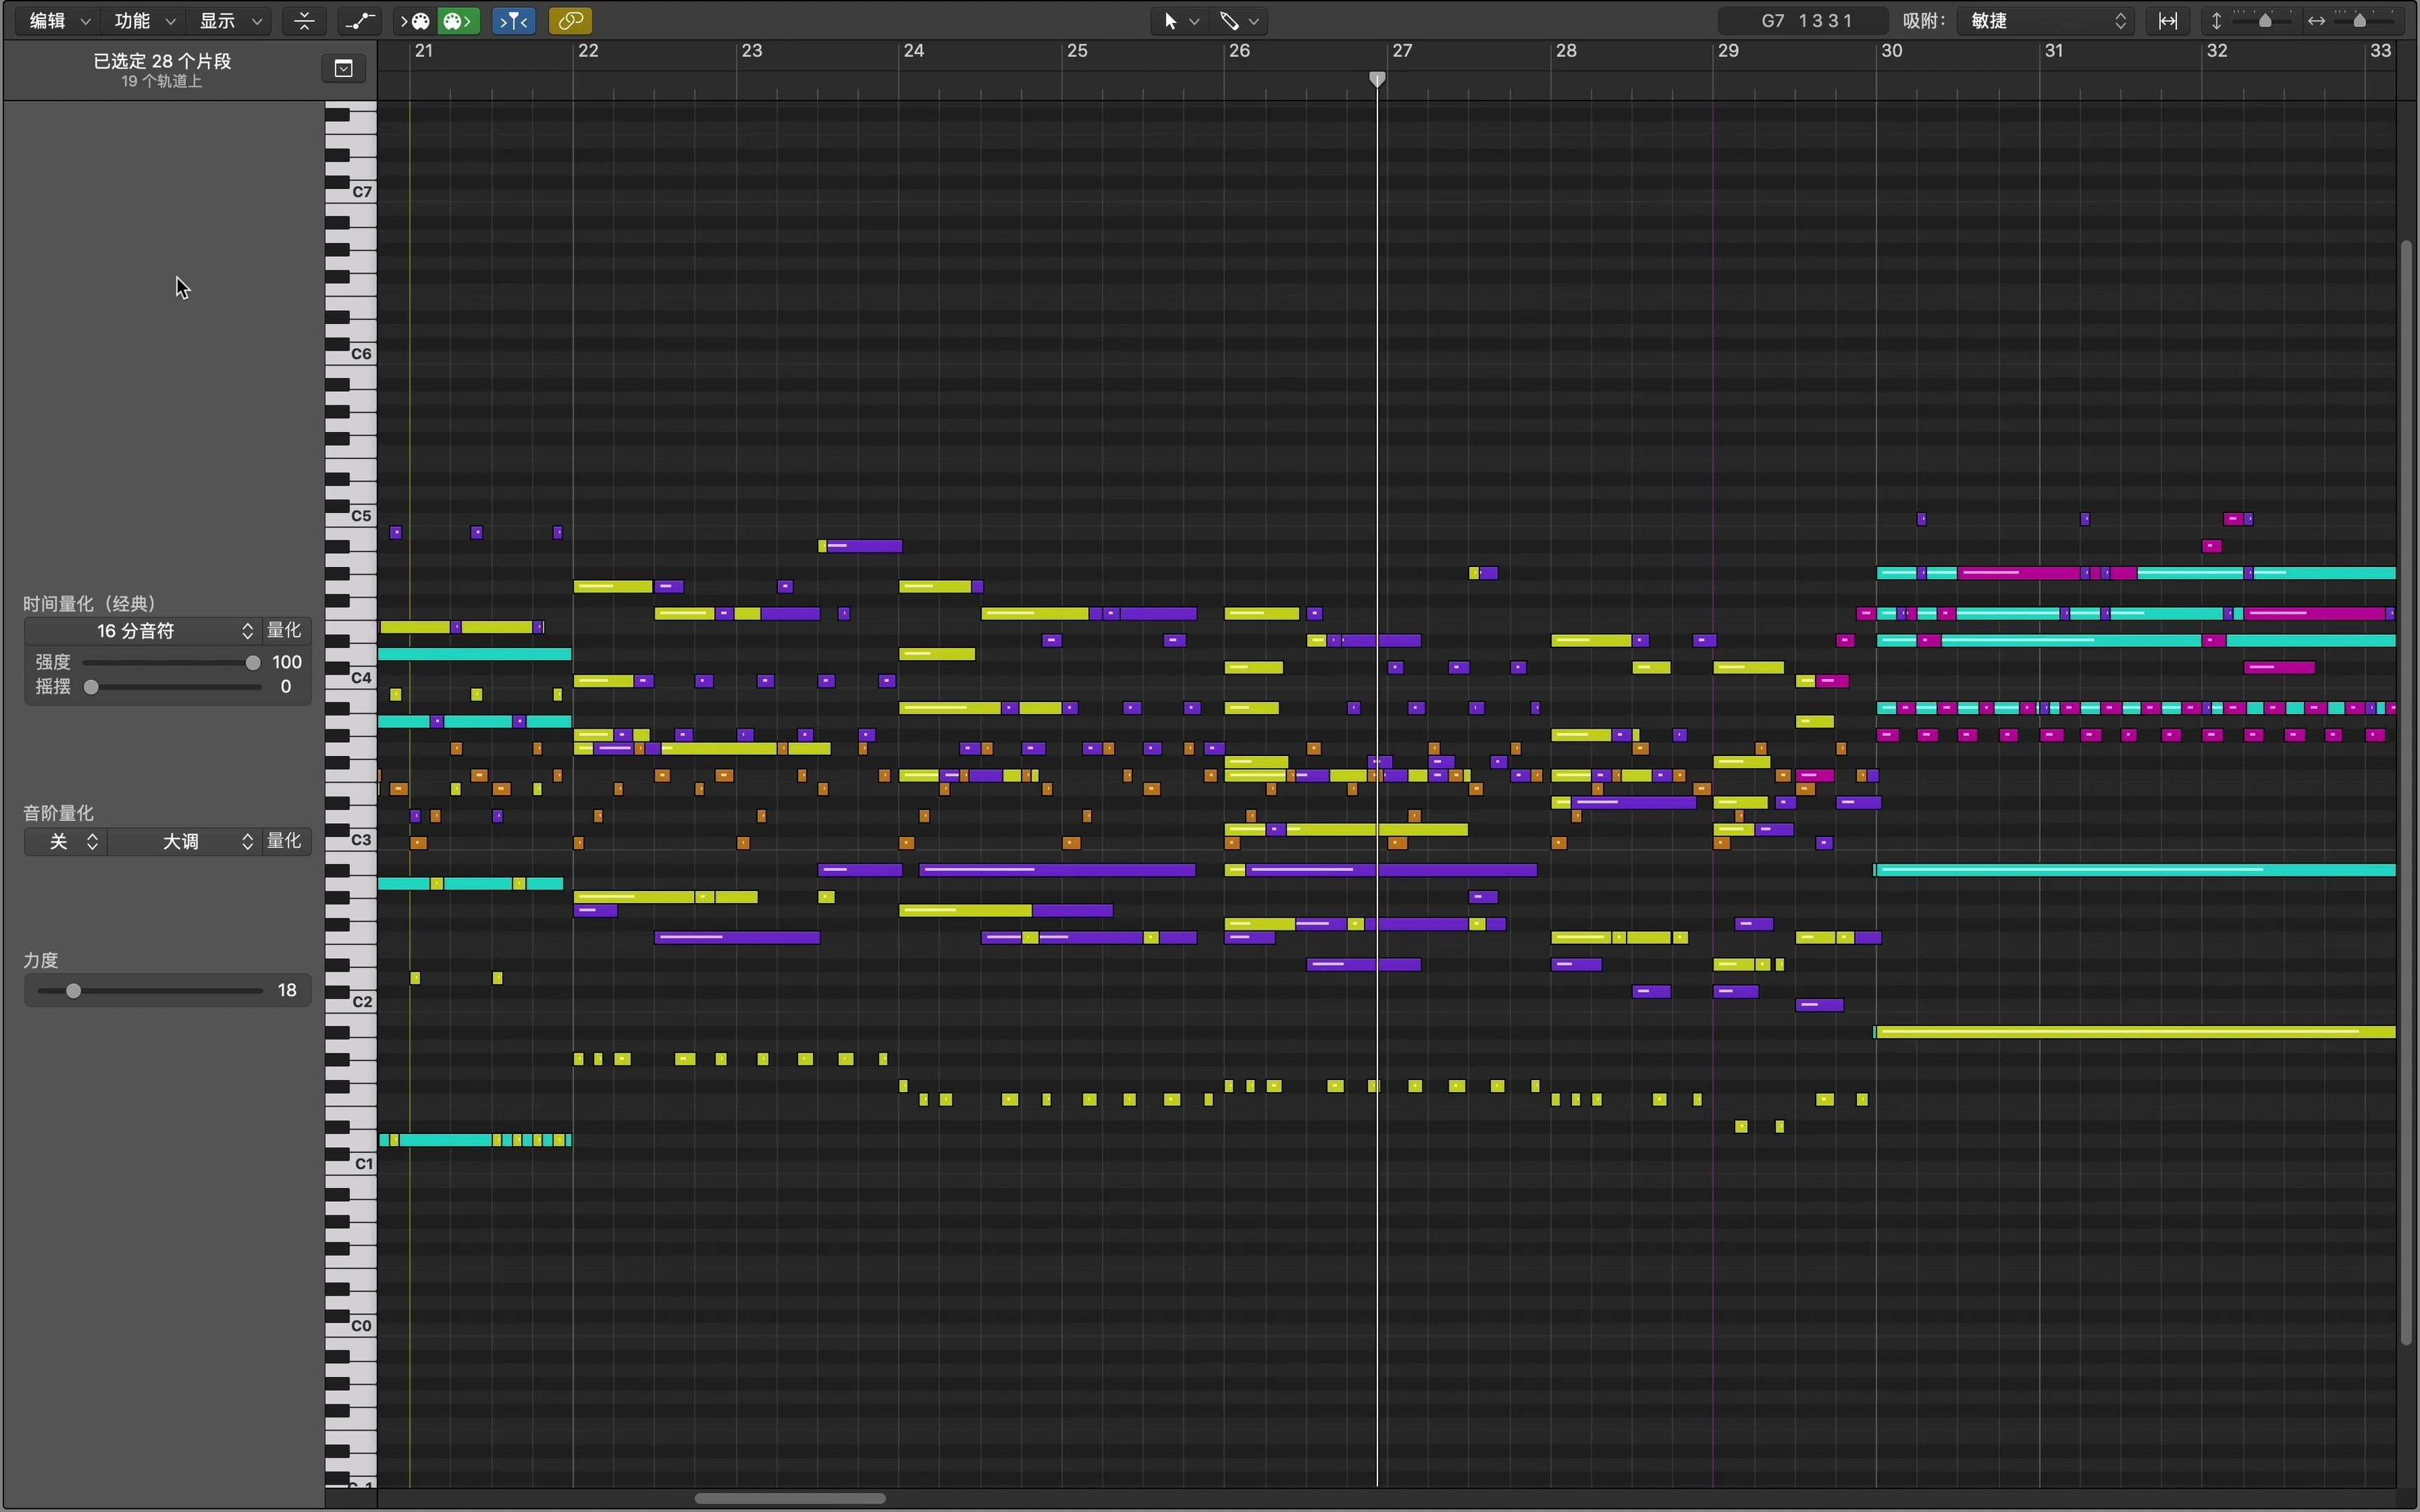Screen dimensions: 2420x1512
Task: Toggle the MIDI In palette button
Action: [416, 21]
